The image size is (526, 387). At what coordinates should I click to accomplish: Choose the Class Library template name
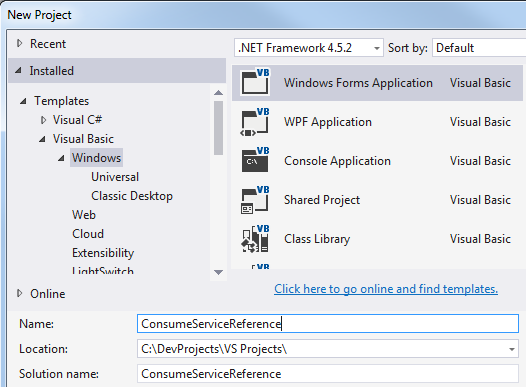click(x=317, y=239)
